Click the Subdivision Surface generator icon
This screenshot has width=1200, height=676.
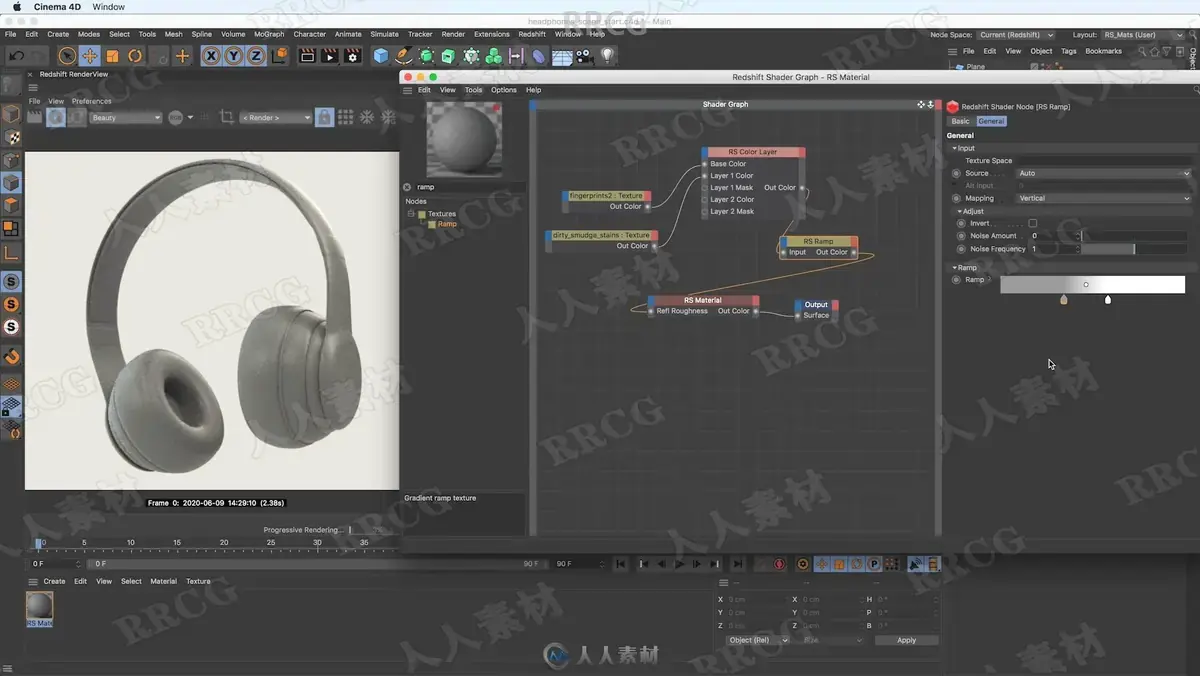pos(427,56)
